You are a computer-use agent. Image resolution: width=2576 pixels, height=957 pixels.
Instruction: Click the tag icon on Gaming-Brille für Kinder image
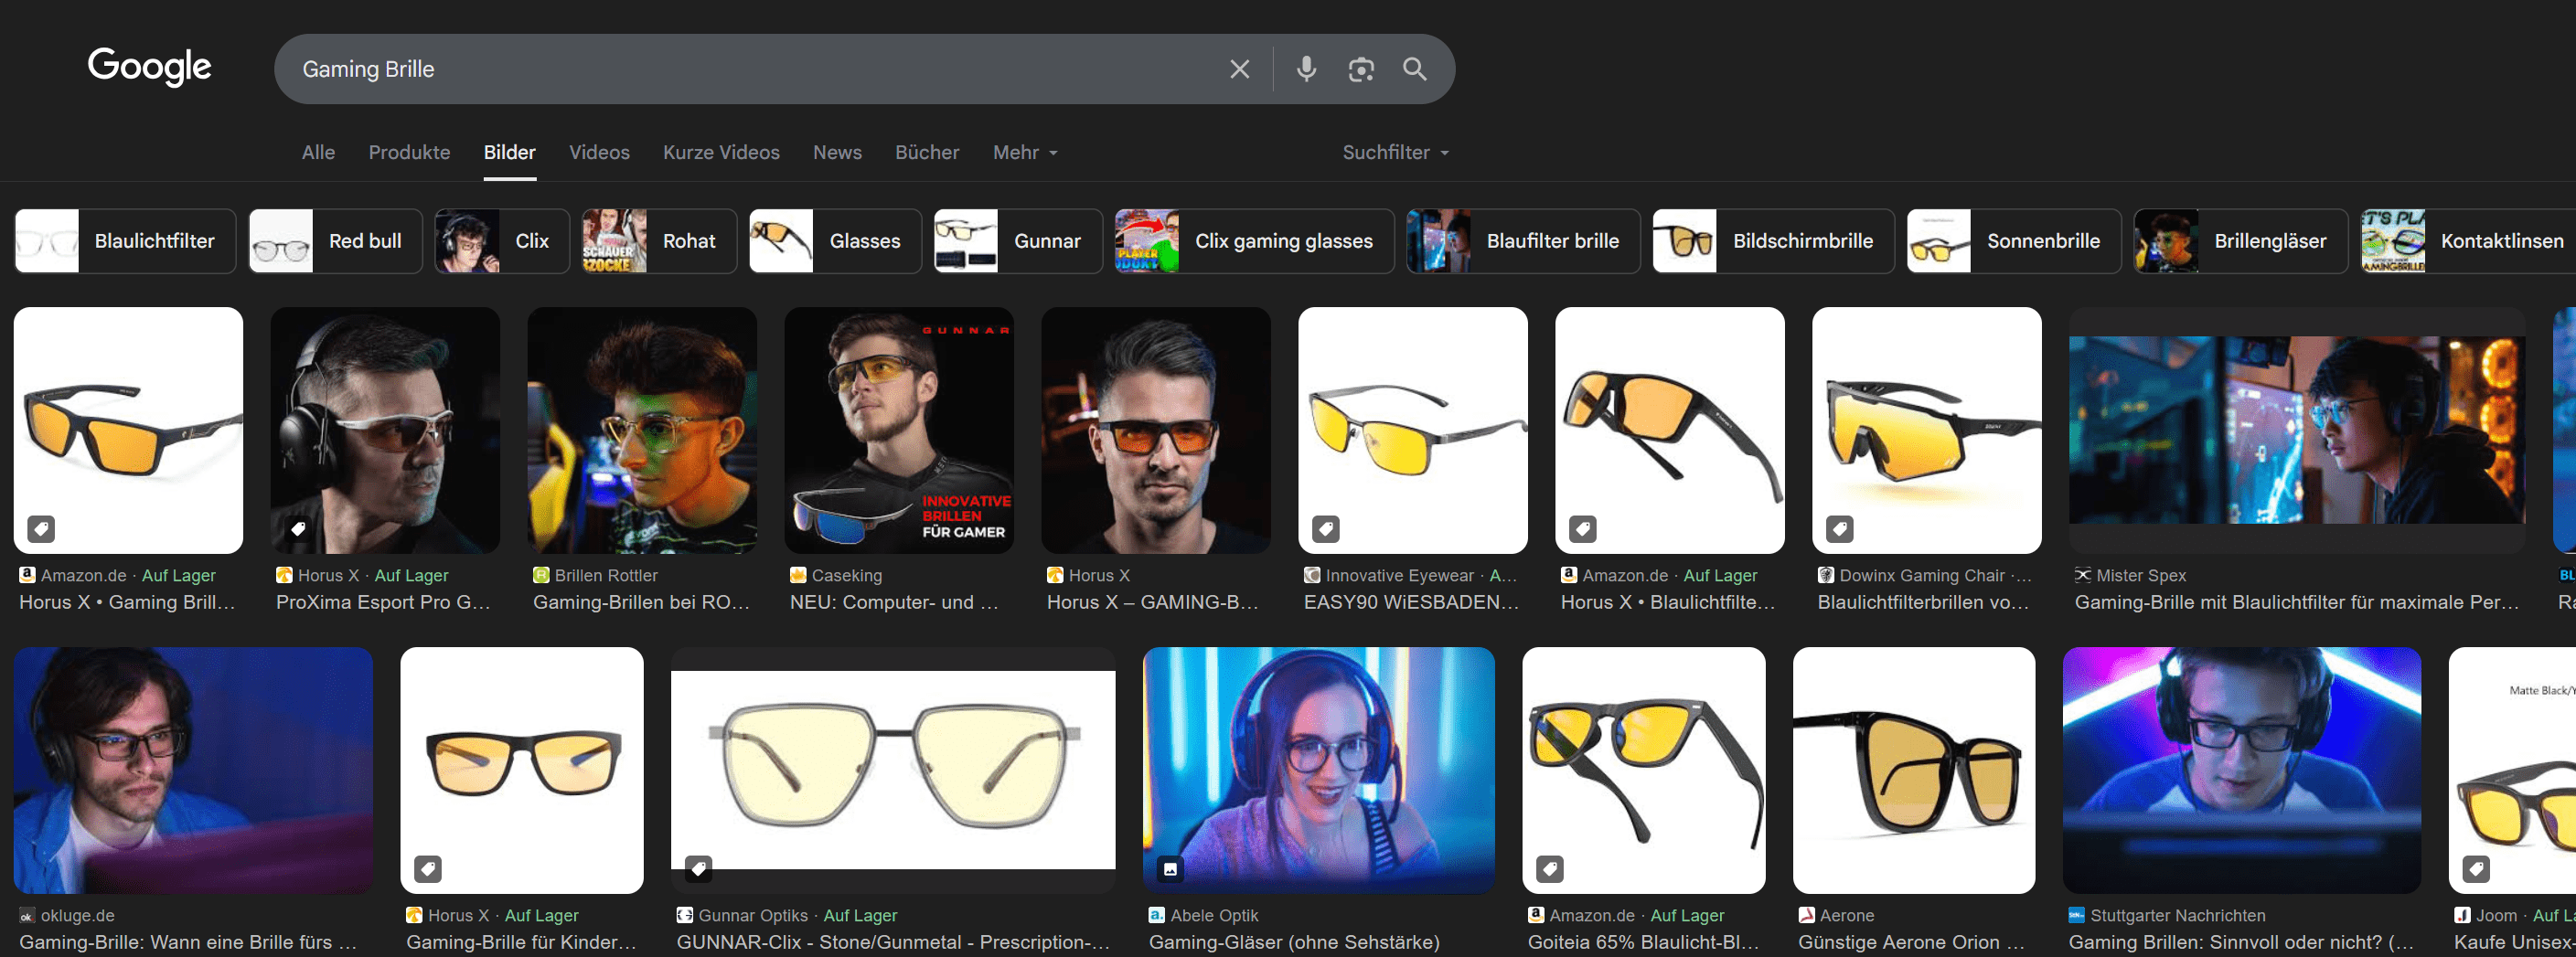[x=428, y=868]
